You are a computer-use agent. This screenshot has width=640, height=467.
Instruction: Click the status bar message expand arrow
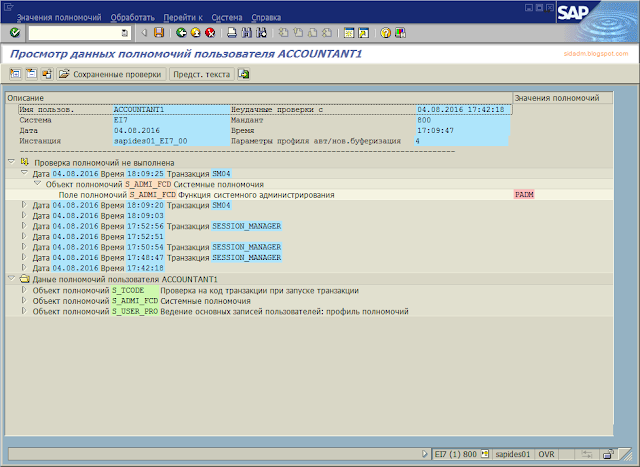(x=424, y=454)
